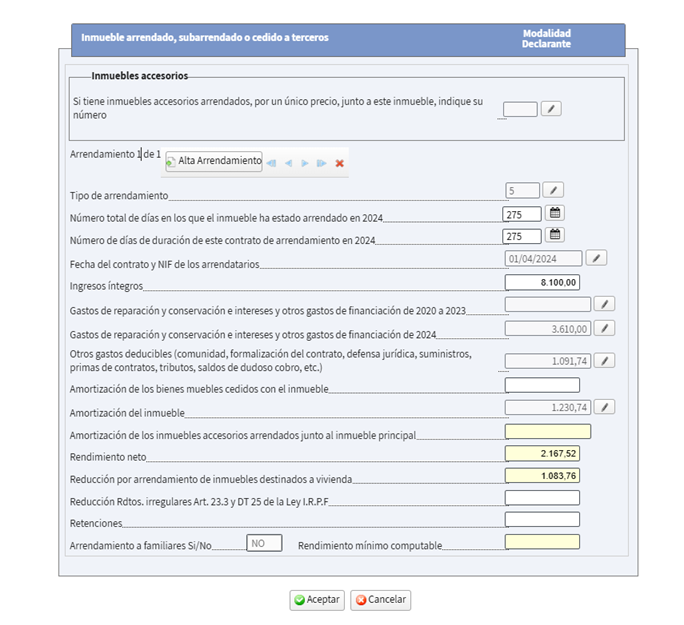This screenshot has height=625, width=684.
Task: Click the Alta Arrendamiento button
Action: click(213, 161)
